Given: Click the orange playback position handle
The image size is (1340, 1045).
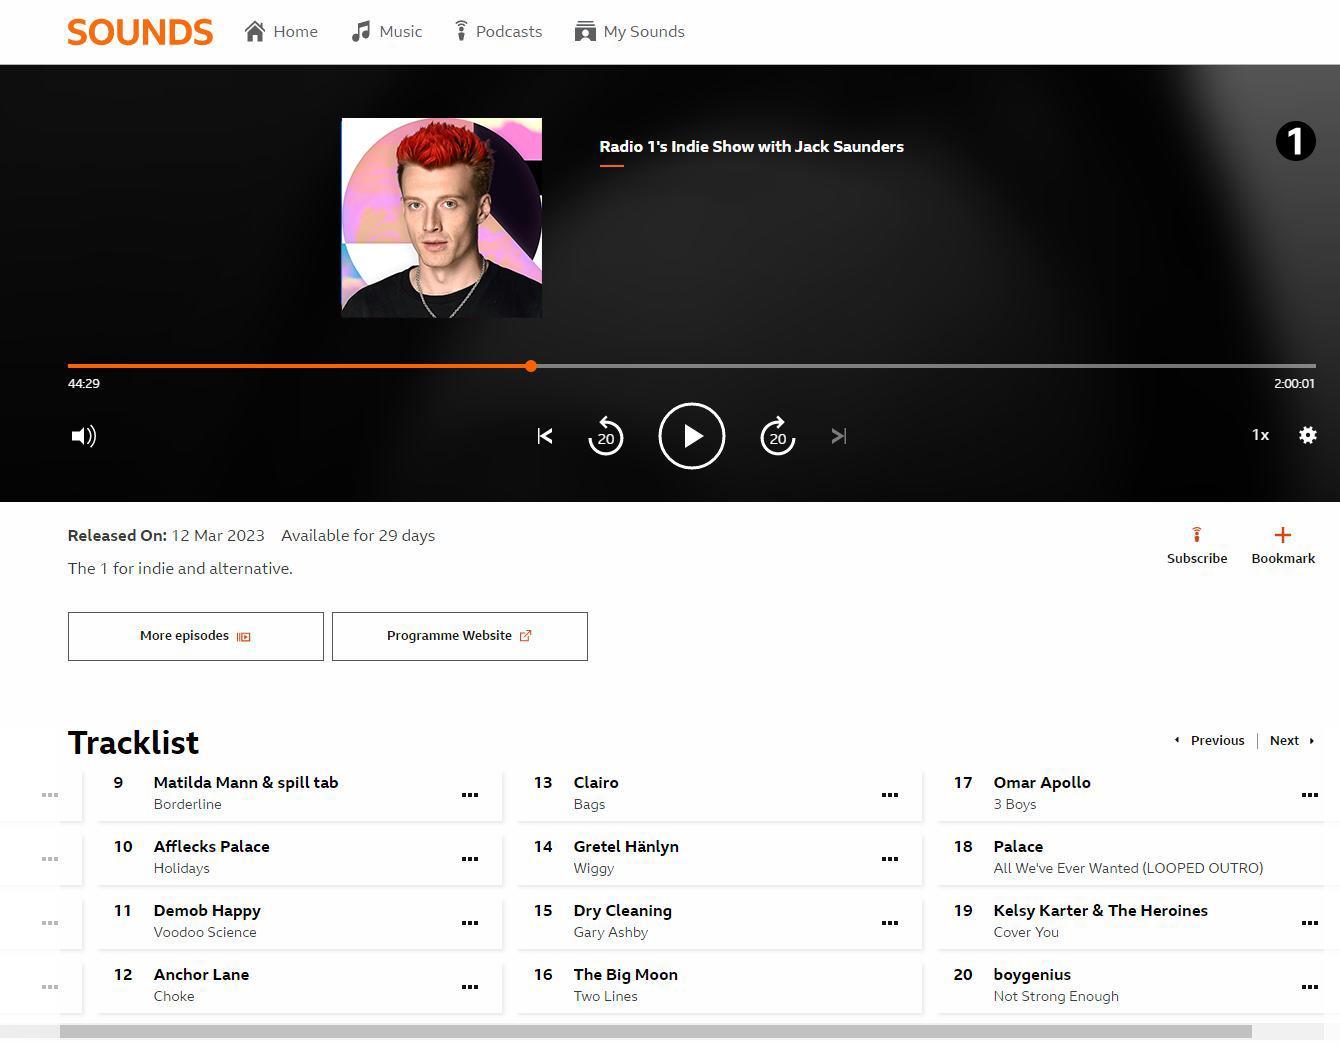Looking at the screenshot, I should click(x=531, y=366).
